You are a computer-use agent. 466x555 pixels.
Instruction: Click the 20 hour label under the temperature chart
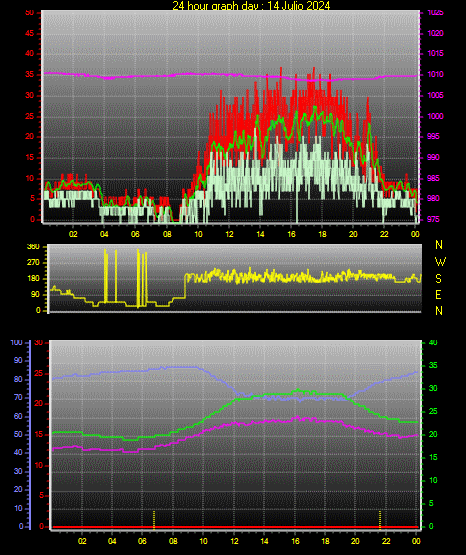(355, 541)
